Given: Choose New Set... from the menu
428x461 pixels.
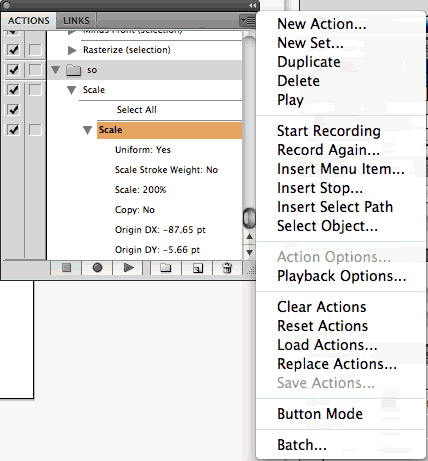Looking at the screenshot, I should pos(310,43).
